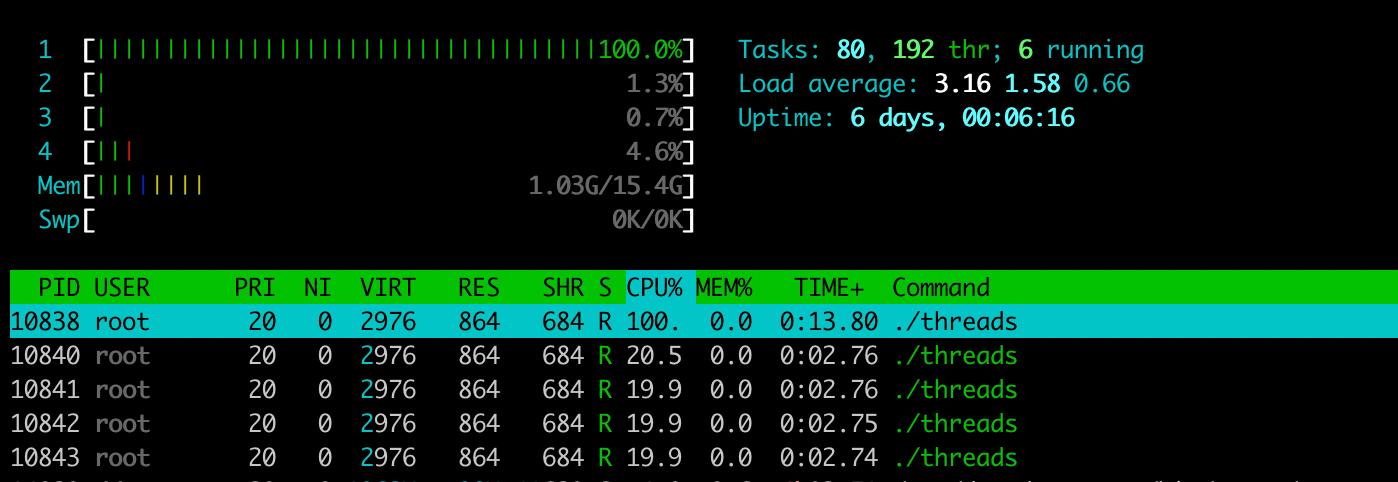Sort by the MEM% column header
This screenshot has width=1398, height=482.
point(724,288)
